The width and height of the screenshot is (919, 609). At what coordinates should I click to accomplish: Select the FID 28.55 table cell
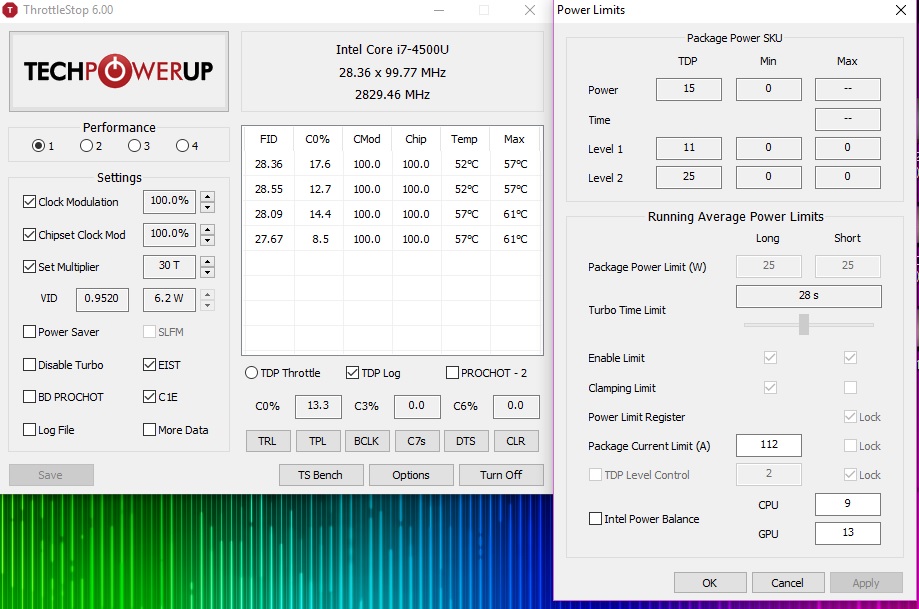pyautogui.click(x=269, y=189)
